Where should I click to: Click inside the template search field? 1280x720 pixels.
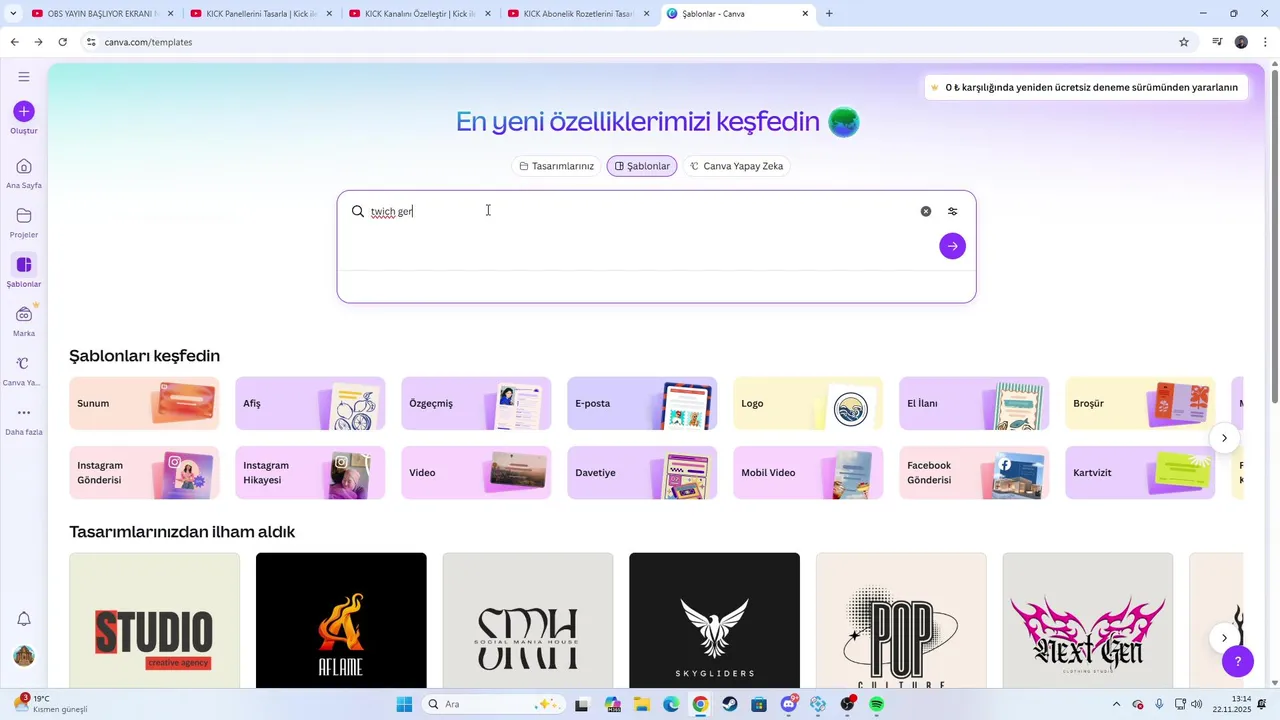[640, 211]
